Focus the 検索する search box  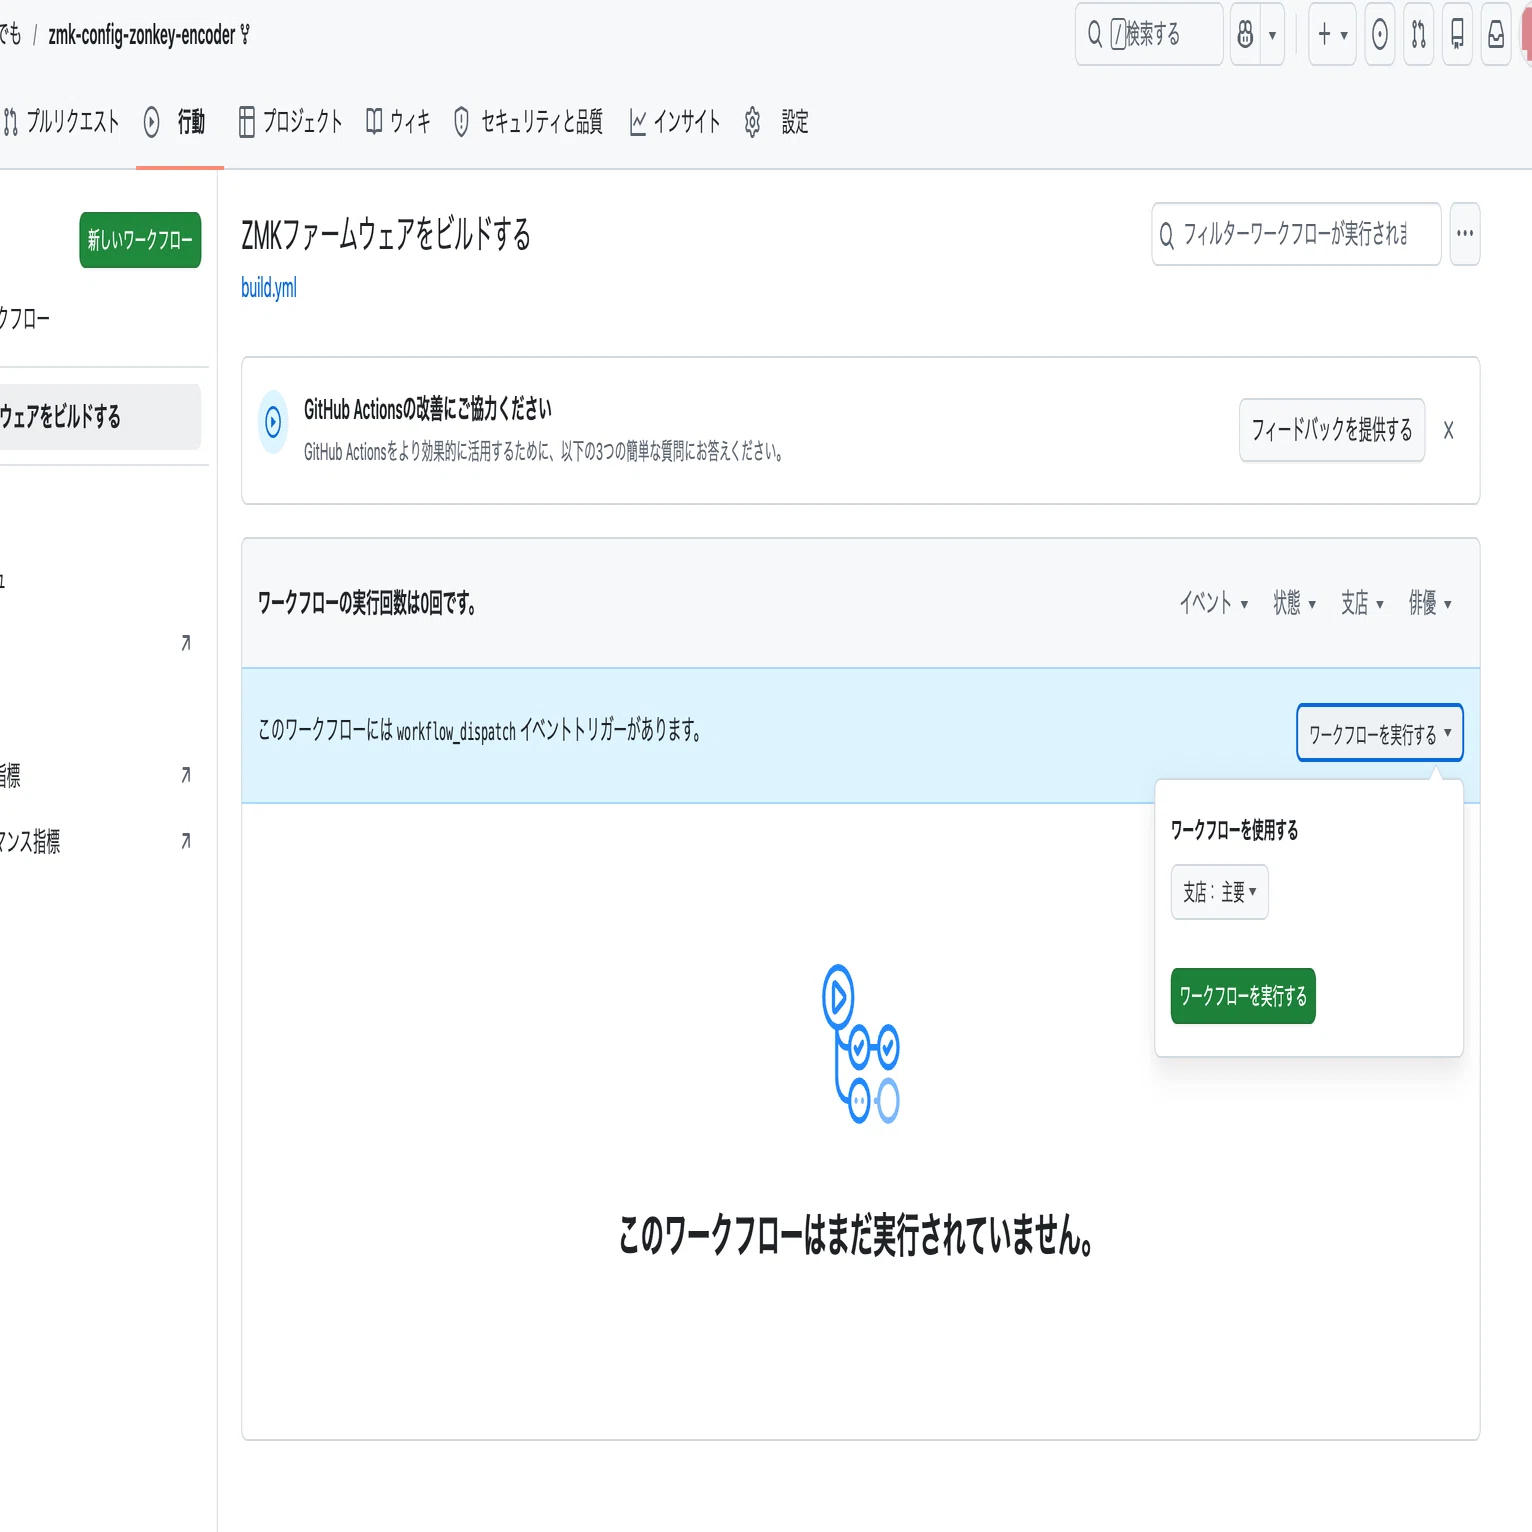(x=1149, y=35)
